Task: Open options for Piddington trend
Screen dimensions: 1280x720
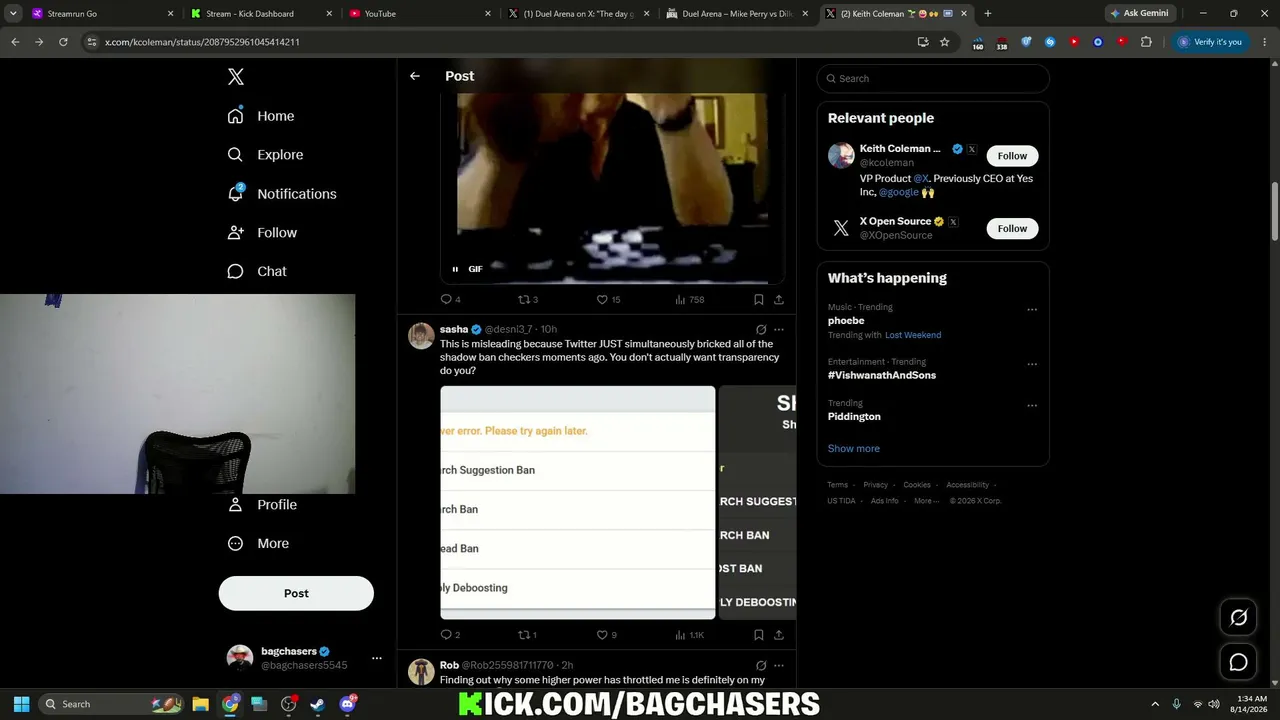Action: [x=1032, y=405]
